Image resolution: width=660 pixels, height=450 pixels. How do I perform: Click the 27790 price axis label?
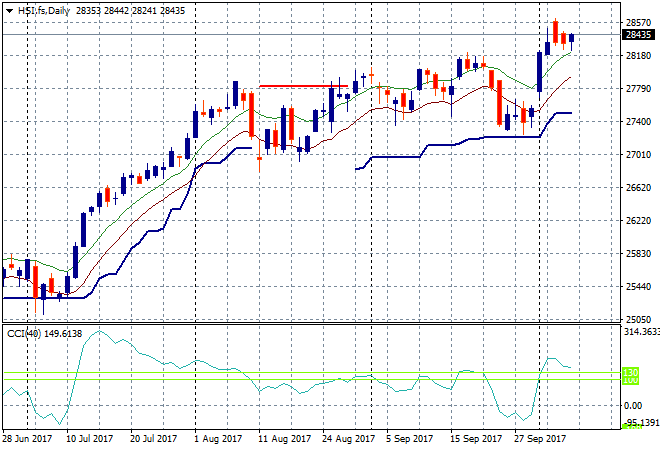click(639, 89)
